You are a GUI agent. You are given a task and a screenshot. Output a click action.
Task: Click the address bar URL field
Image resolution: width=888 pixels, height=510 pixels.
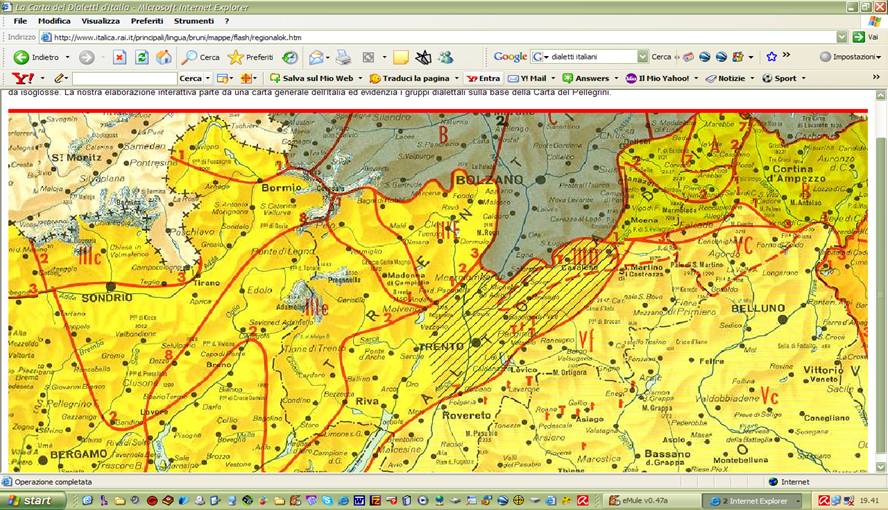pos(438,37)
